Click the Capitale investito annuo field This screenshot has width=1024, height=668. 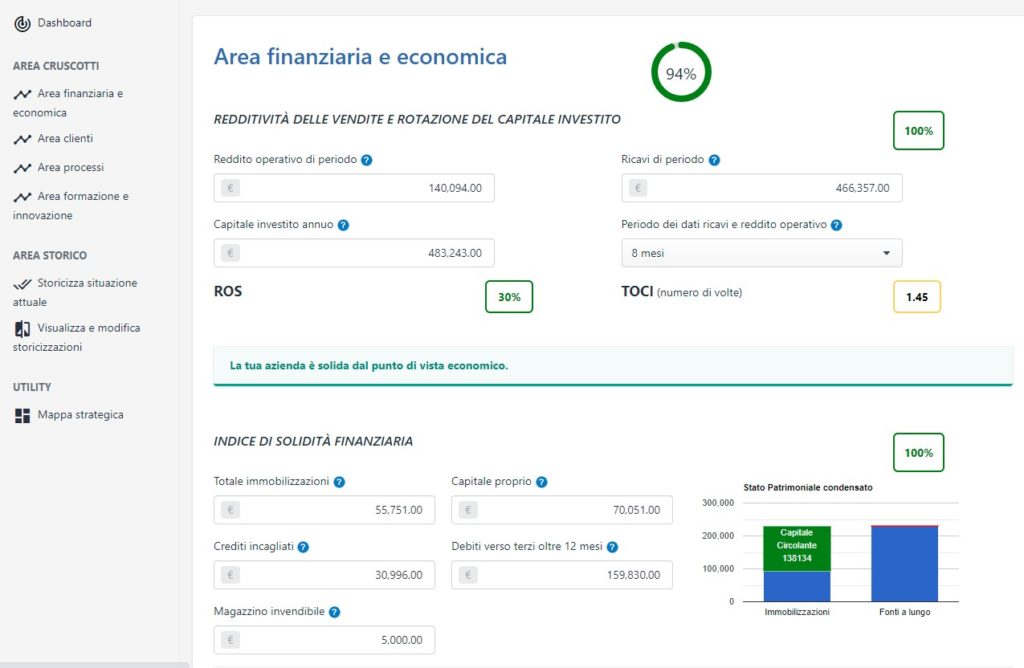tap(354, 253)
